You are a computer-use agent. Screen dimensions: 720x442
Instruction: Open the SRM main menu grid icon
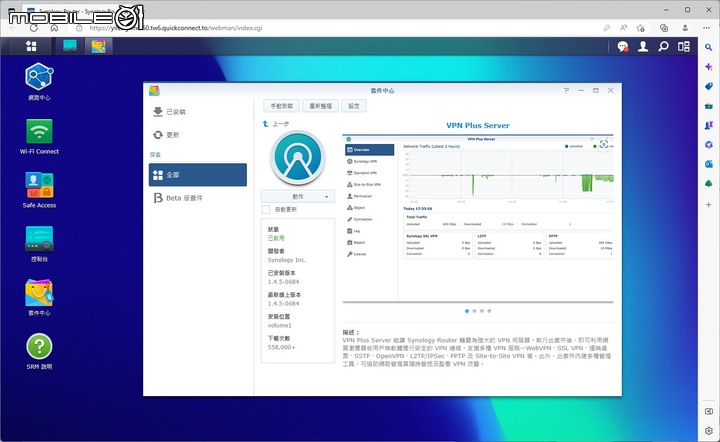pos(31,46)
